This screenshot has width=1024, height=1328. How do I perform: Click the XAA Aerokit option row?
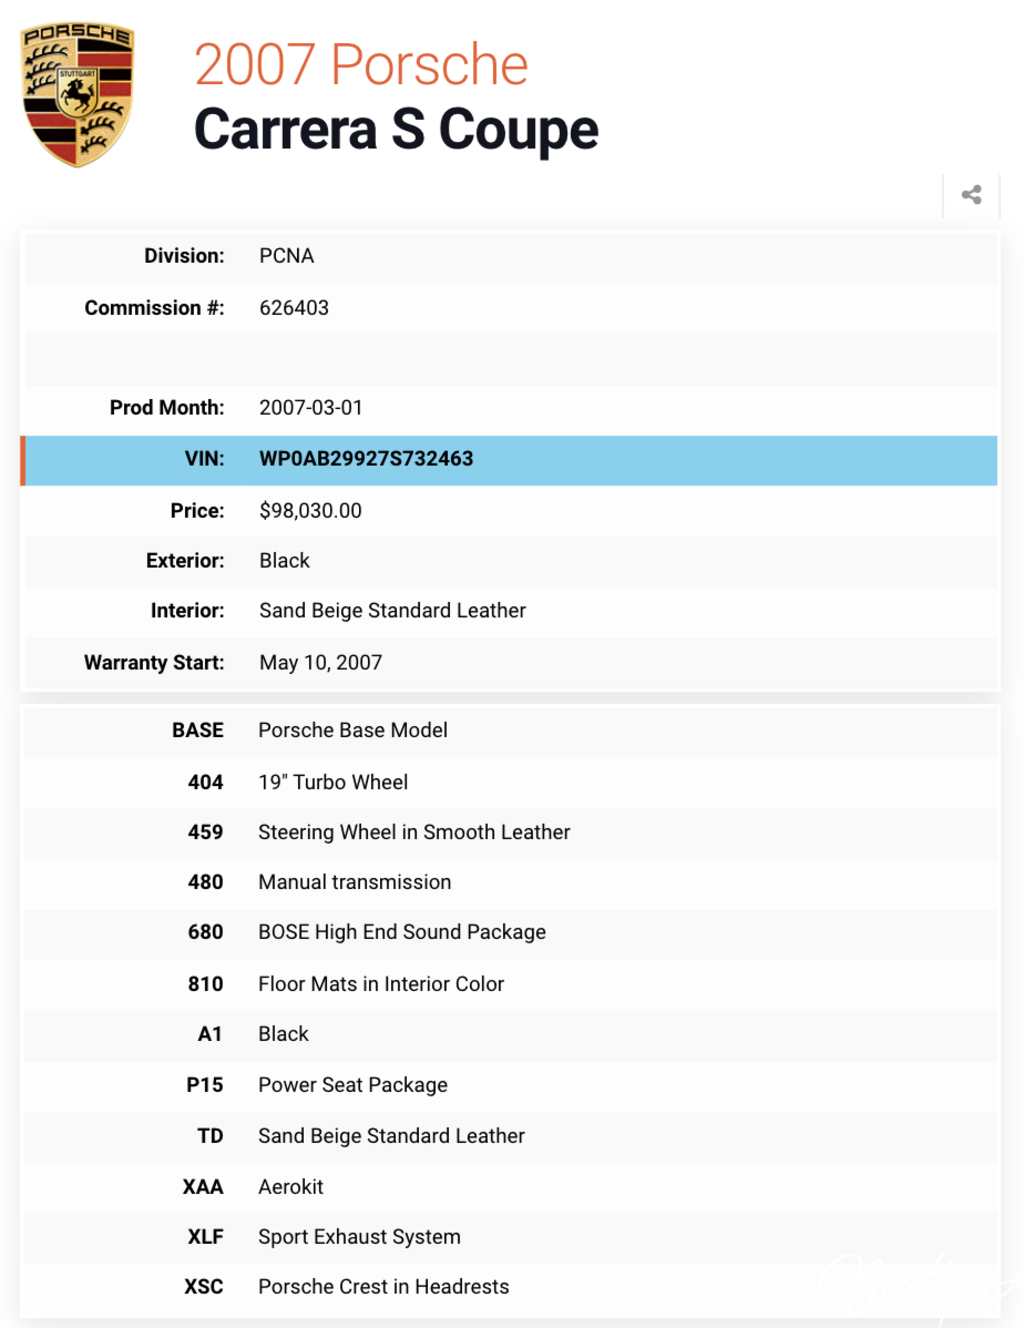(x=510, y=1187)
